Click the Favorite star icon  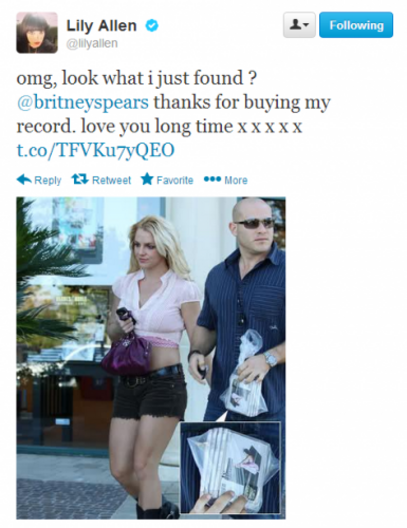147,179
